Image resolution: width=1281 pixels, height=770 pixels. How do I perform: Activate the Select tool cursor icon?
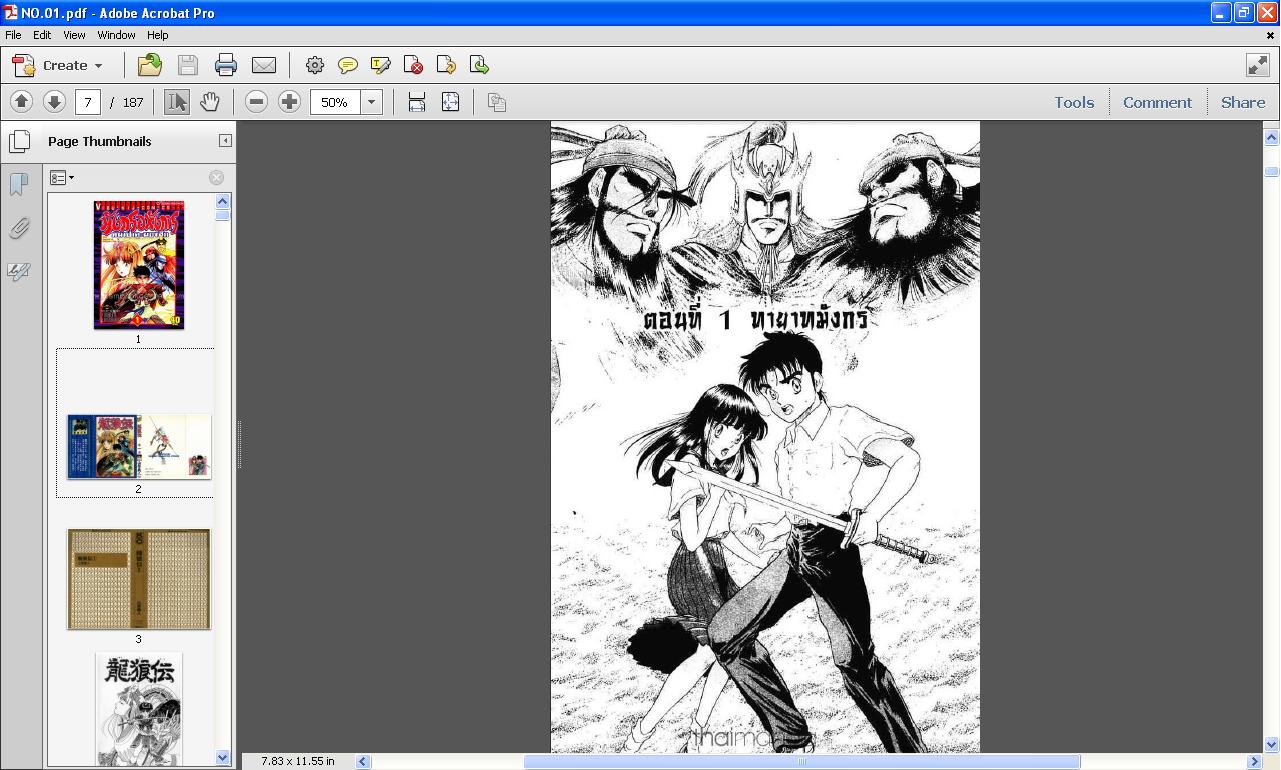(176, 102)
